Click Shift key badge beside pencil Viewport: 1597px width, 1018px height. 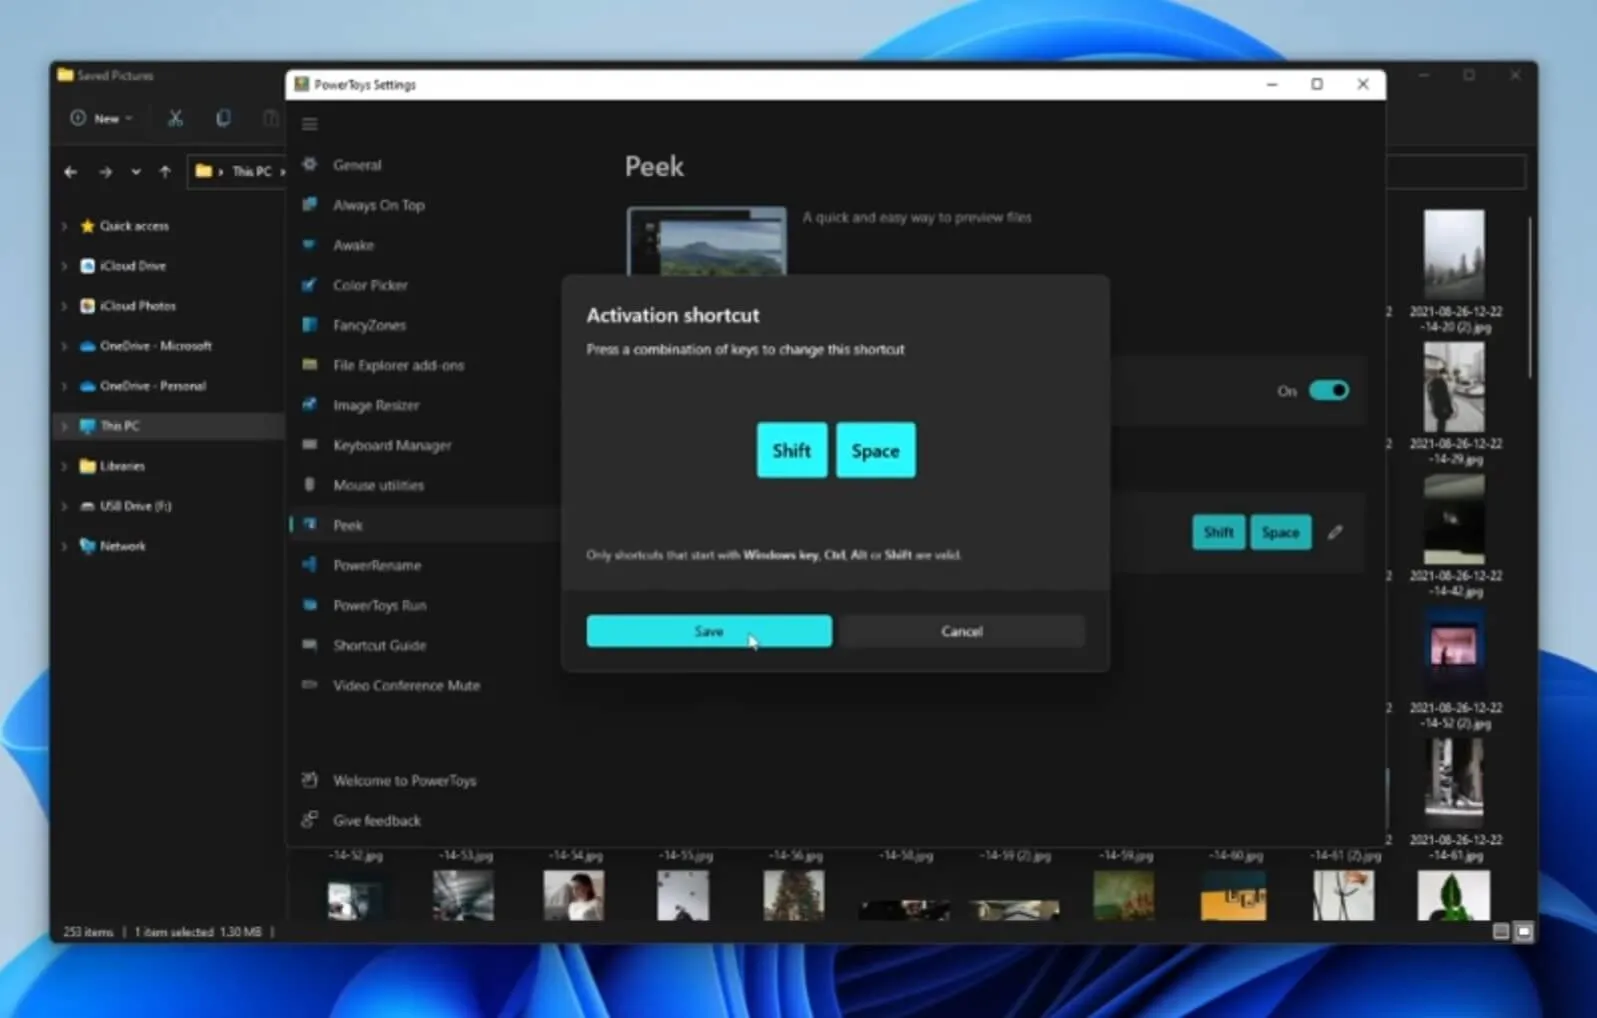coord(1218,532)
